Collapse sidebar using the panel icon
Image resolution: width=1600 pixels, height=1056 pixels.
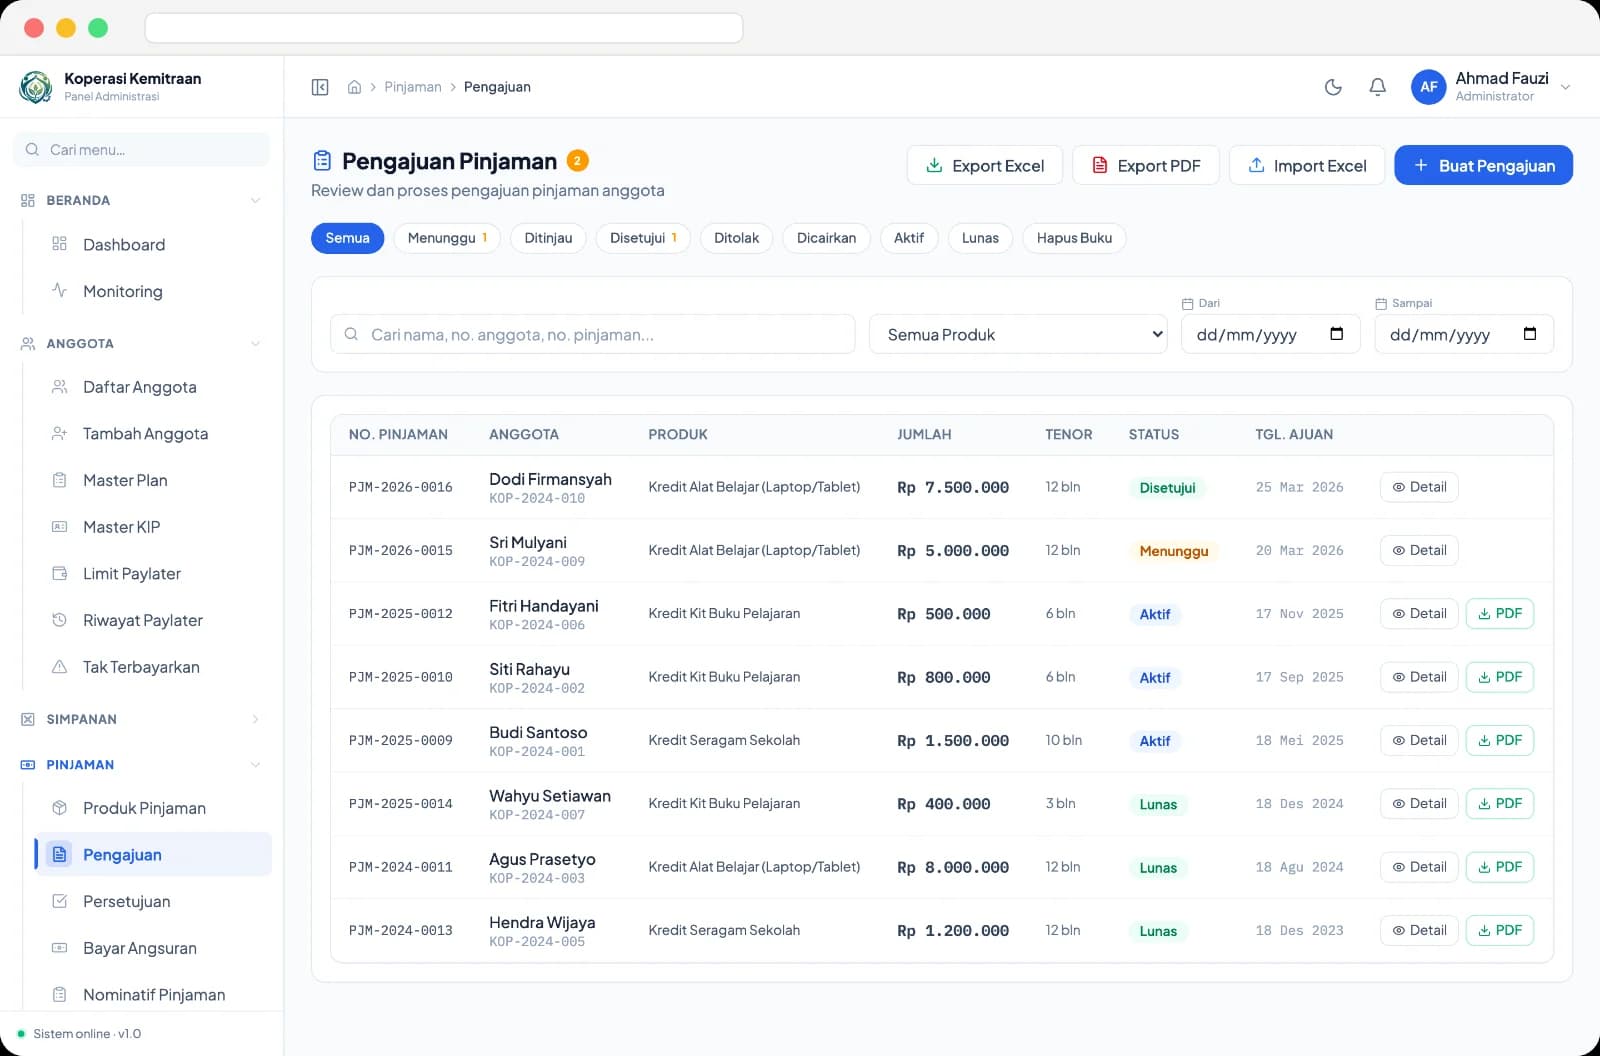[320, 87]
